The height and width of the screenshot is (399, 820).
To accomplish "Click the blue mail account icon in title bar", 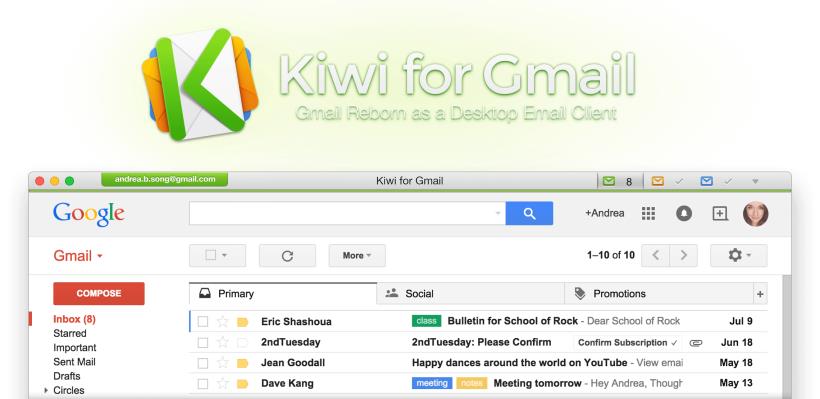I will click(707, 181).
